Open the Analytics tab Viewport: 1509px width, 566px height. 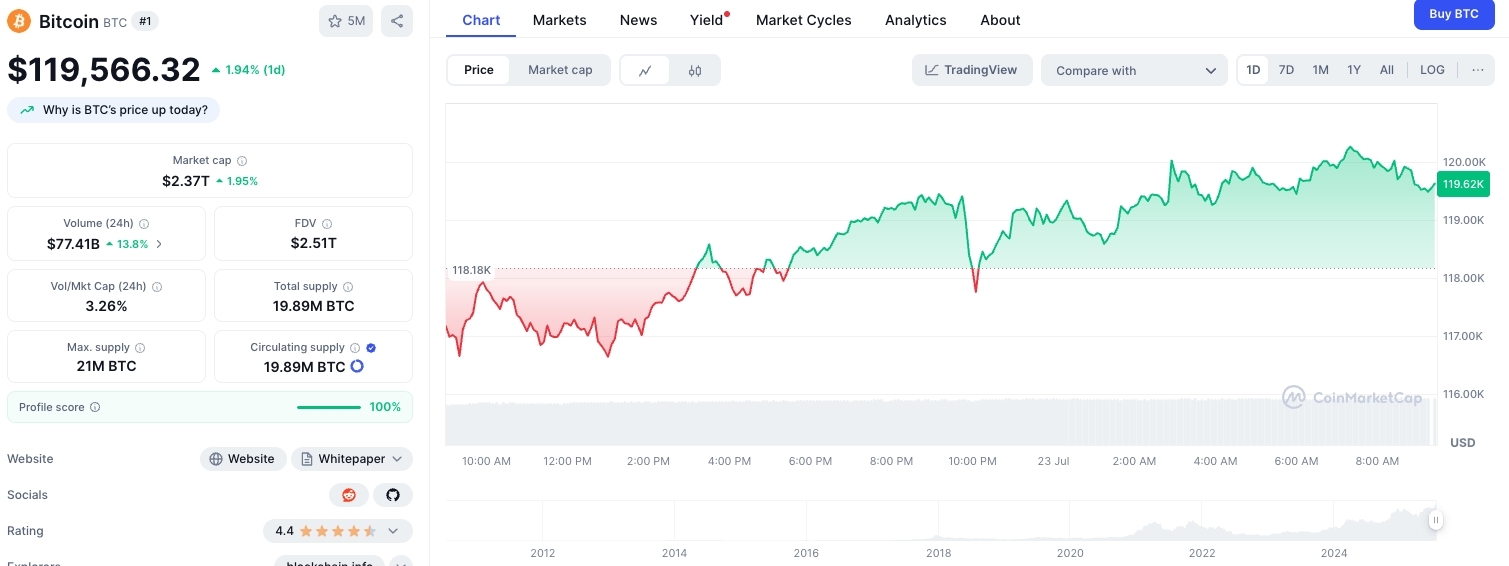click(x=915, y=20)
